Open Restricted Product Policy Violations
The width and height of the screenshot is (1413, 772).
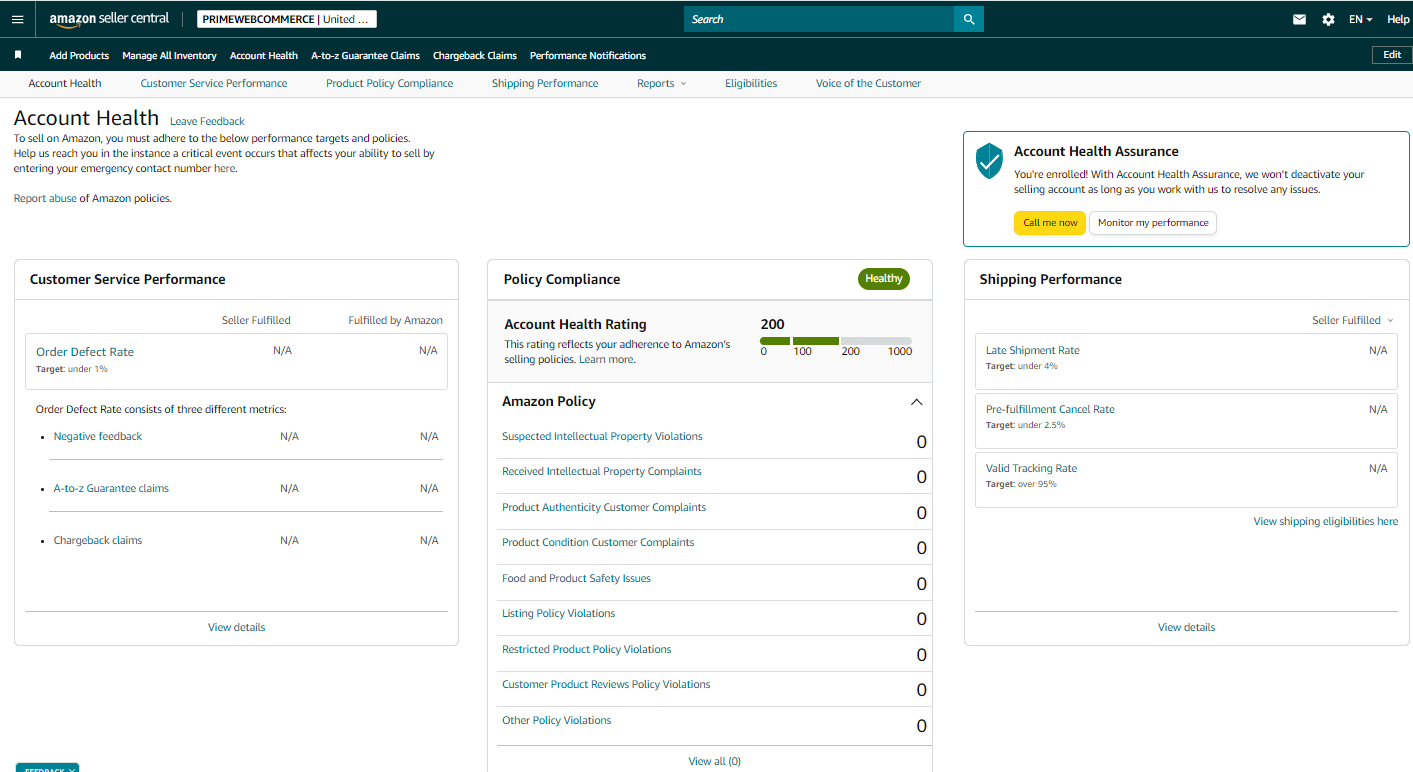coord(587,649)
